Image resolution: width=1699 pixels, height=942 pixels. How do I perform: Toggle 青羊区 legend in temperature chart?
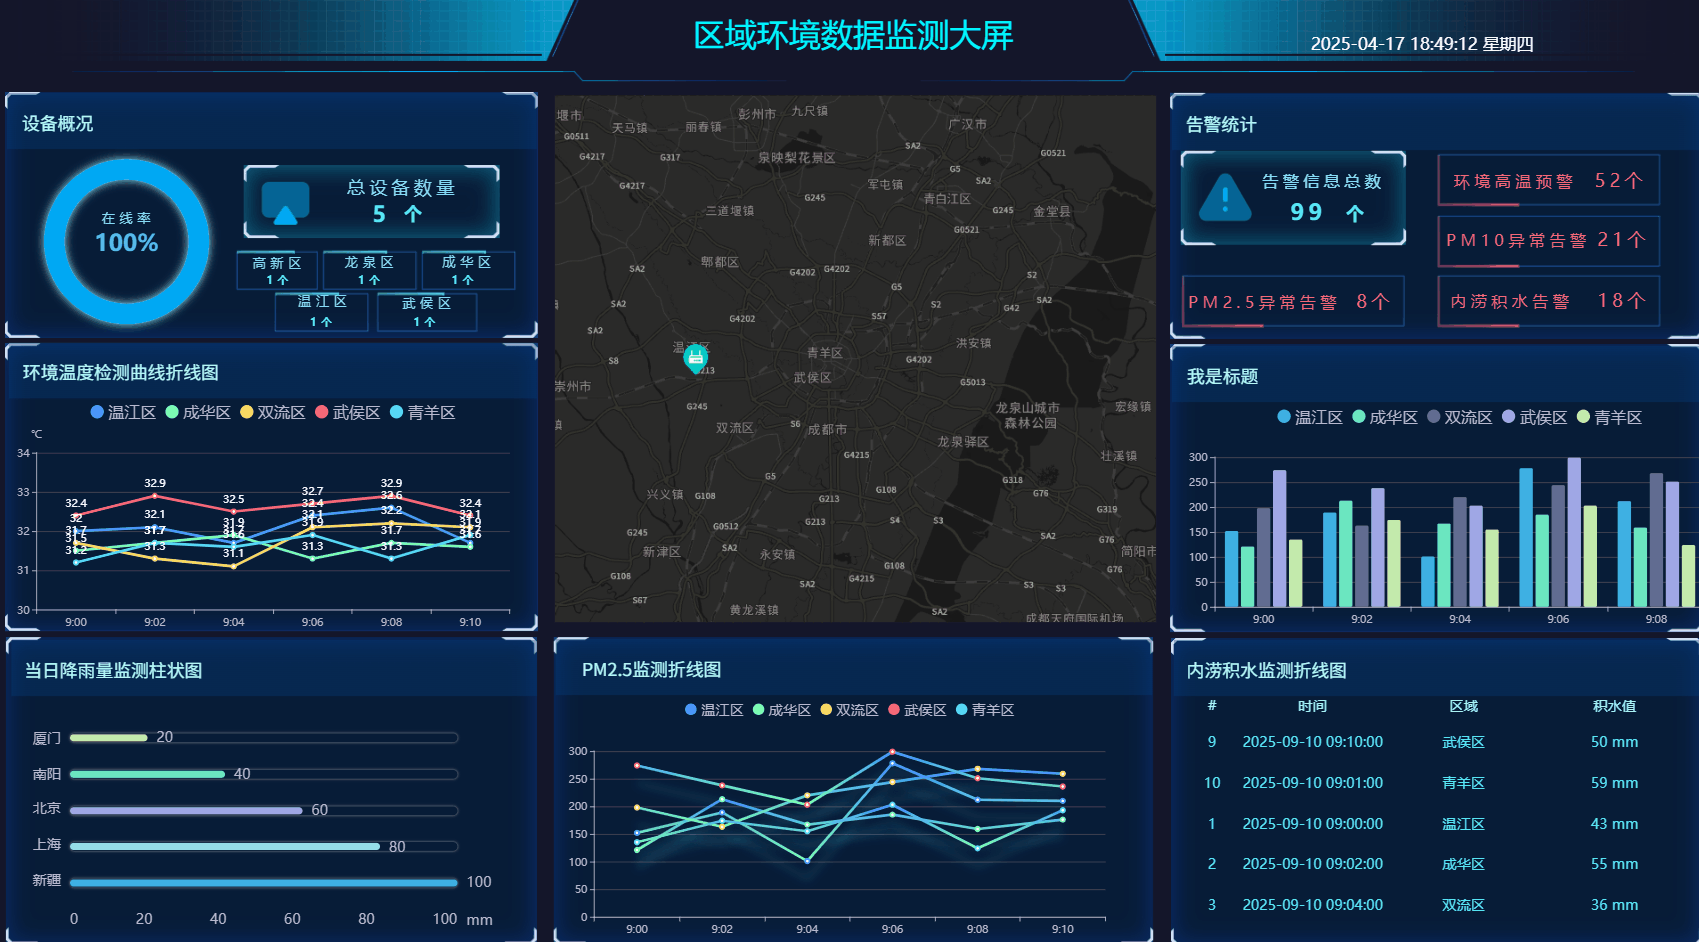(x=422, y=412)
